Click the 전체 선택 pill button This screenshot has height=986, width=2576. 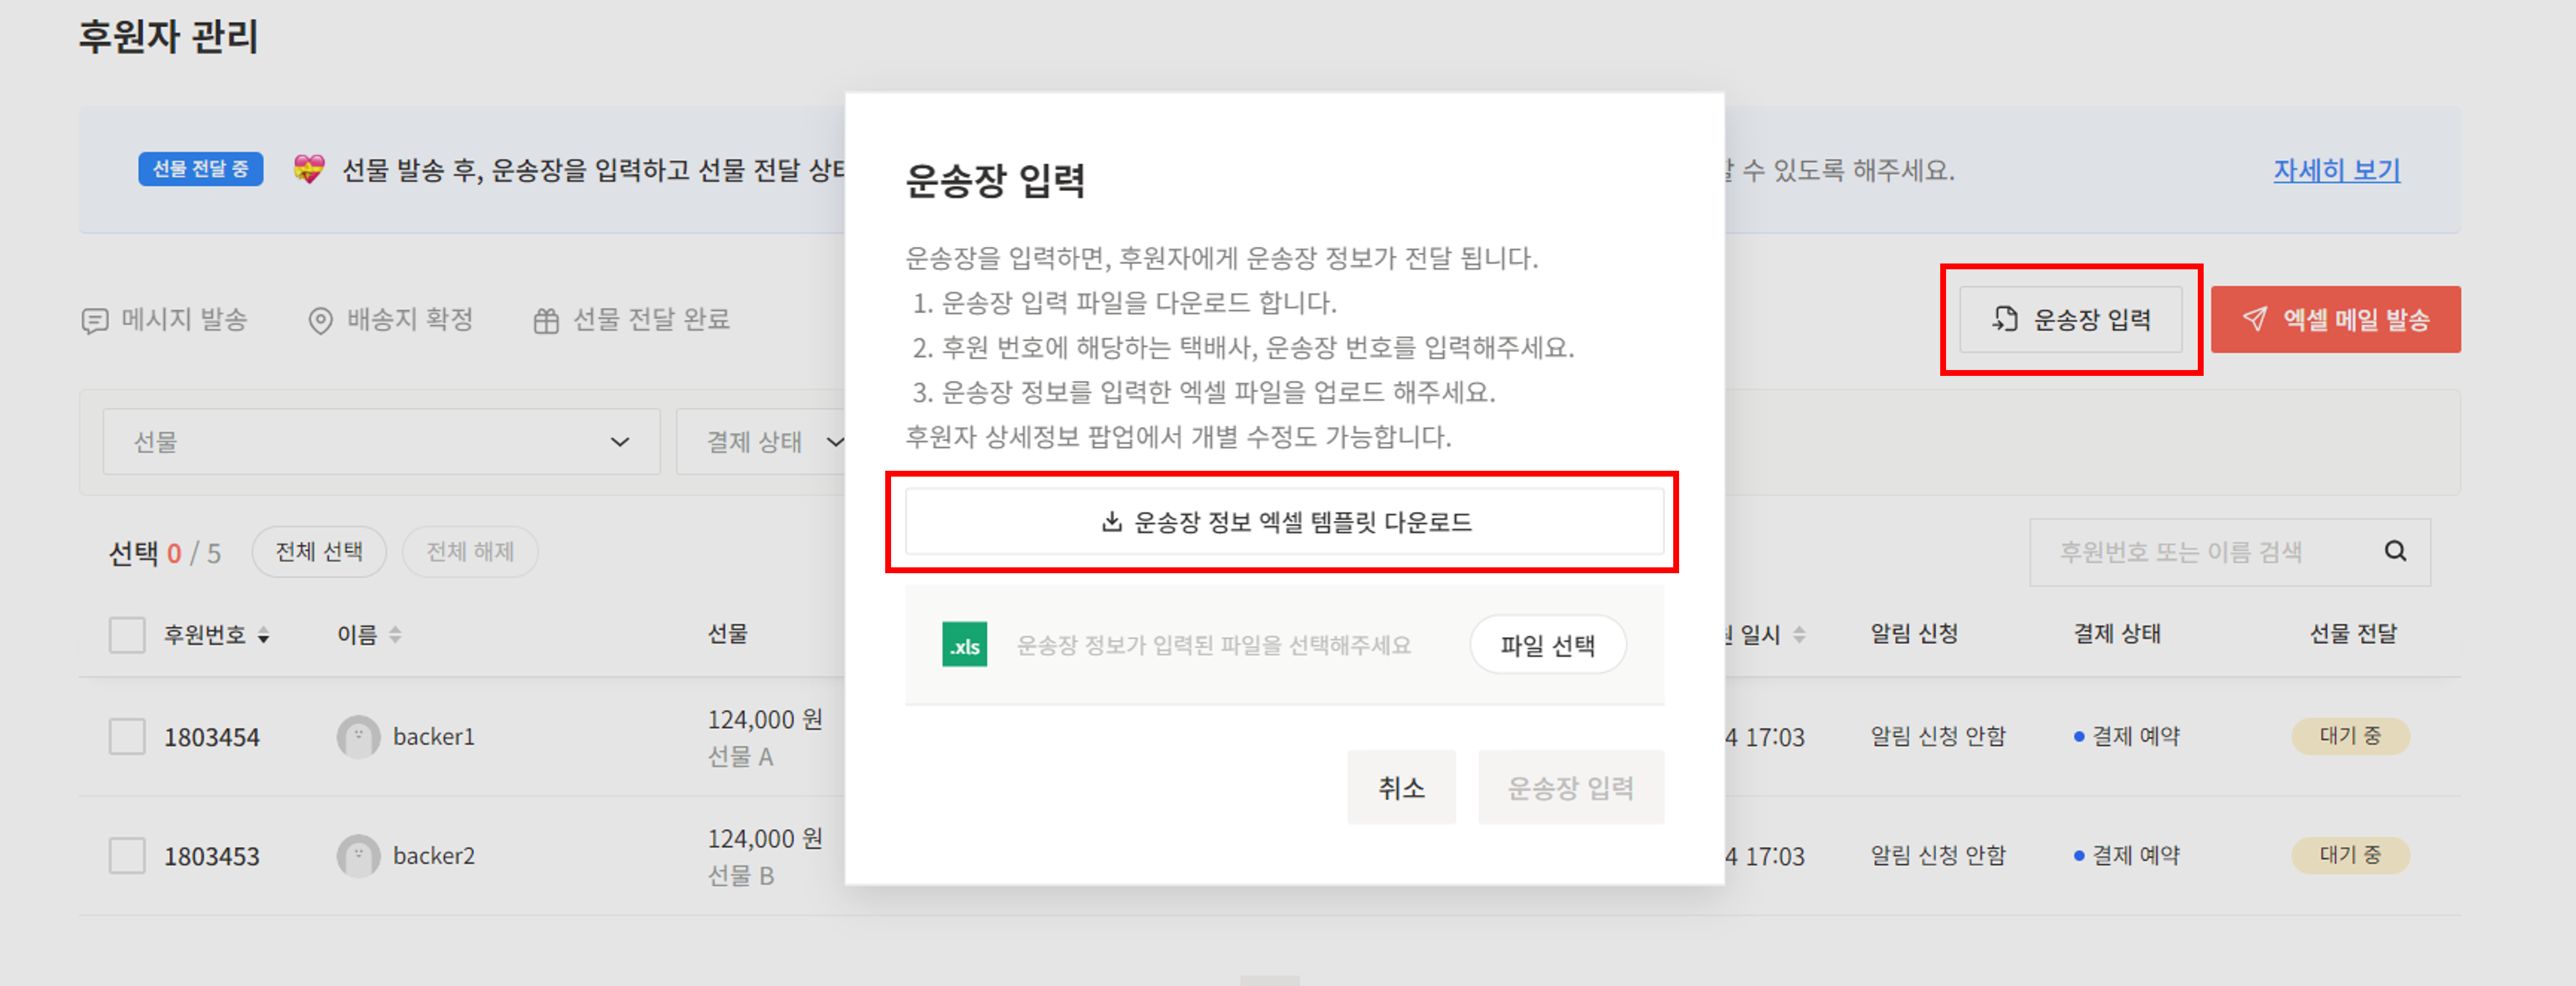pyautogui.click(x=319, y=552)
